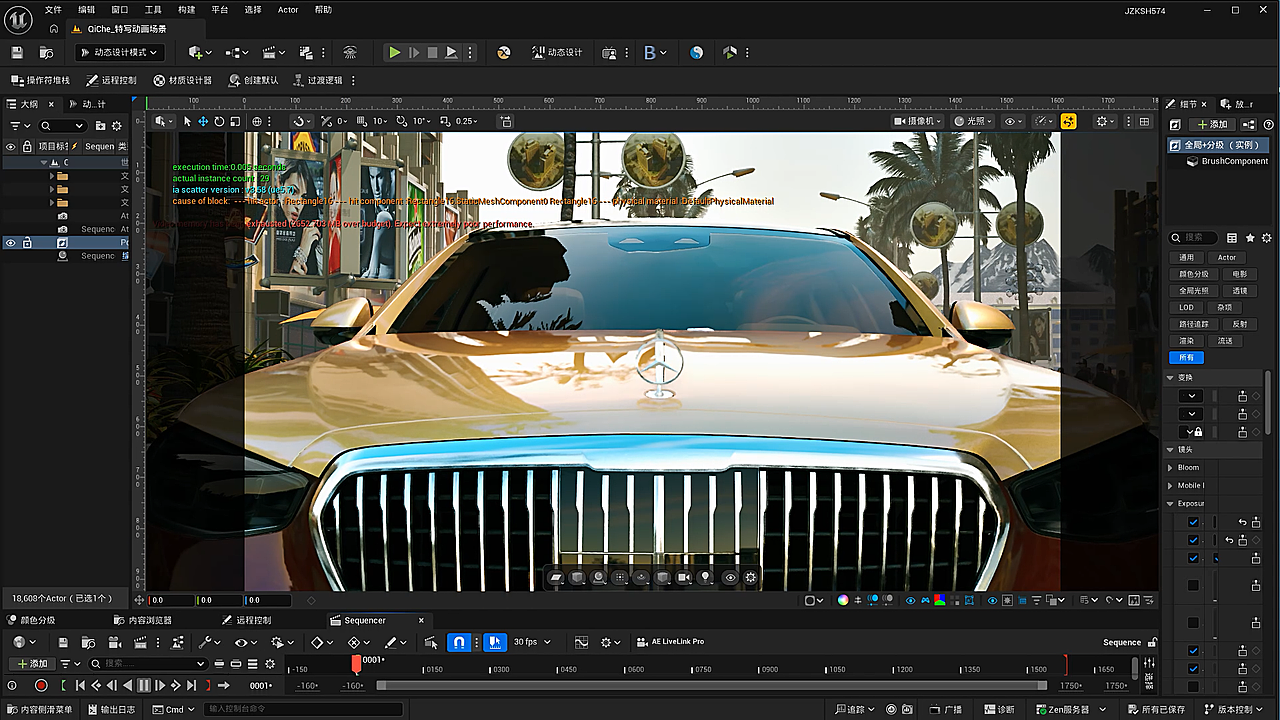Jump to sequence start
The width and height of the screenshot is (1280, 720).
[x=80, y=685]
